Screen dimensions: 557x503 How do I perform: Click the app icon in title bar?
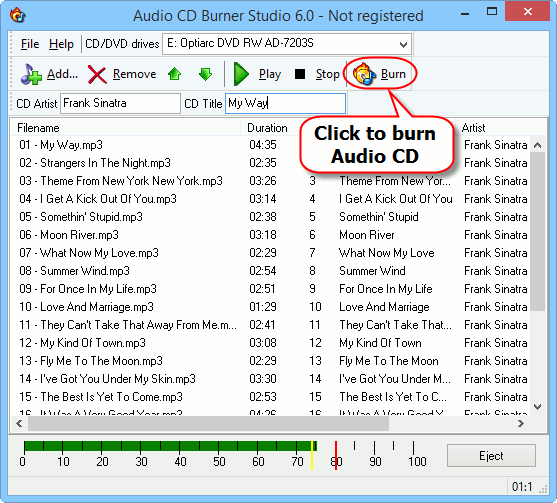(x=17, y=15)
